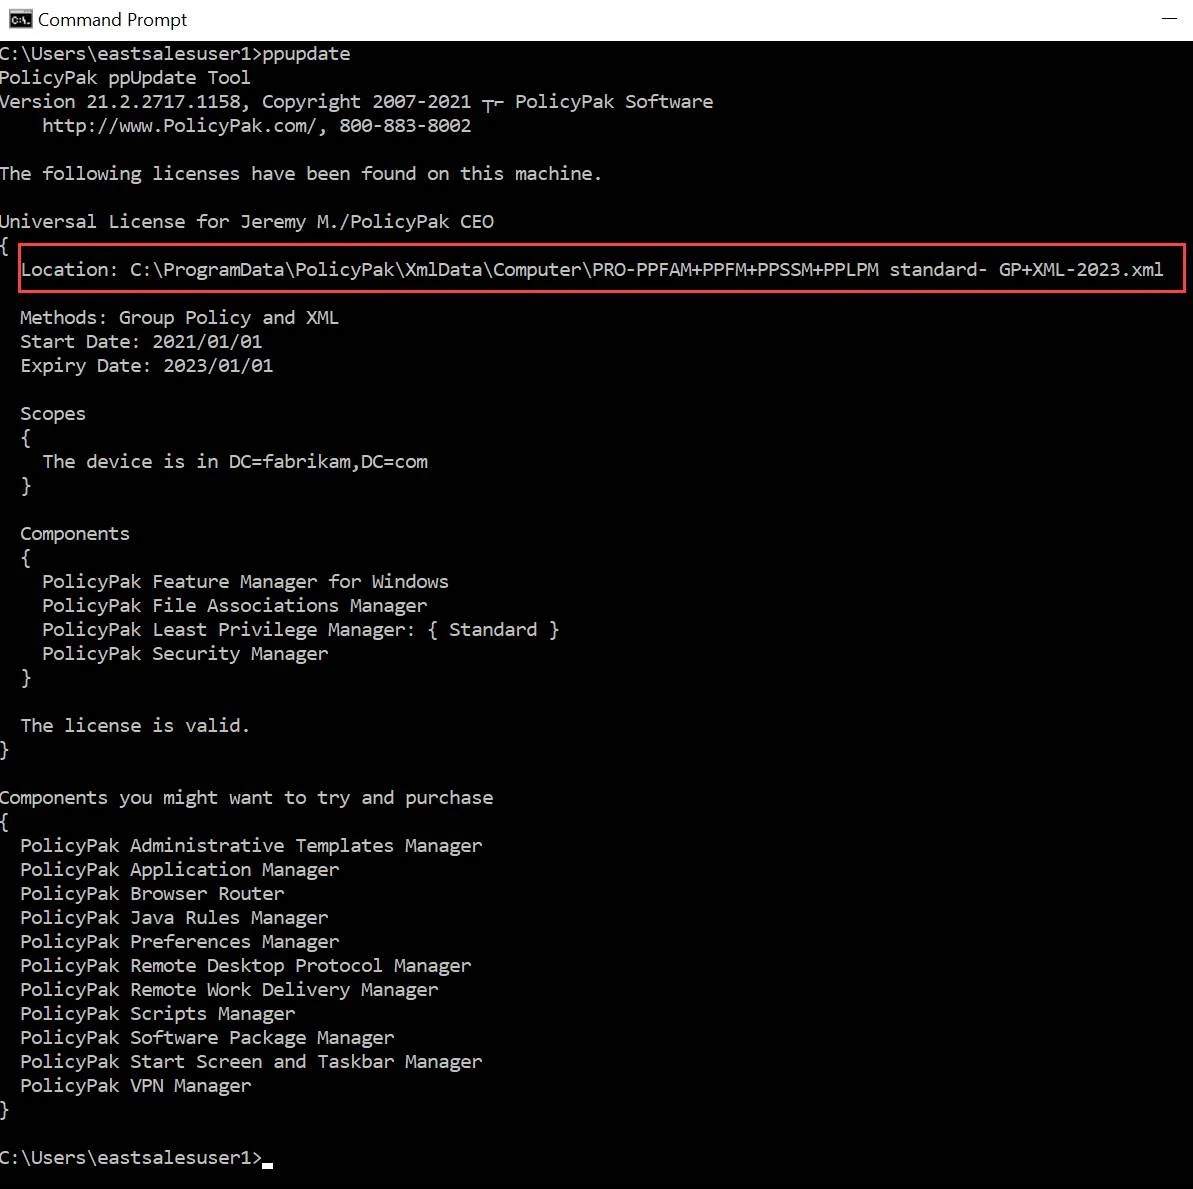Screen dimensions: 1193x1189
Task: Click PolicyPak File Associations Manager line
Action: click(234, 605)
